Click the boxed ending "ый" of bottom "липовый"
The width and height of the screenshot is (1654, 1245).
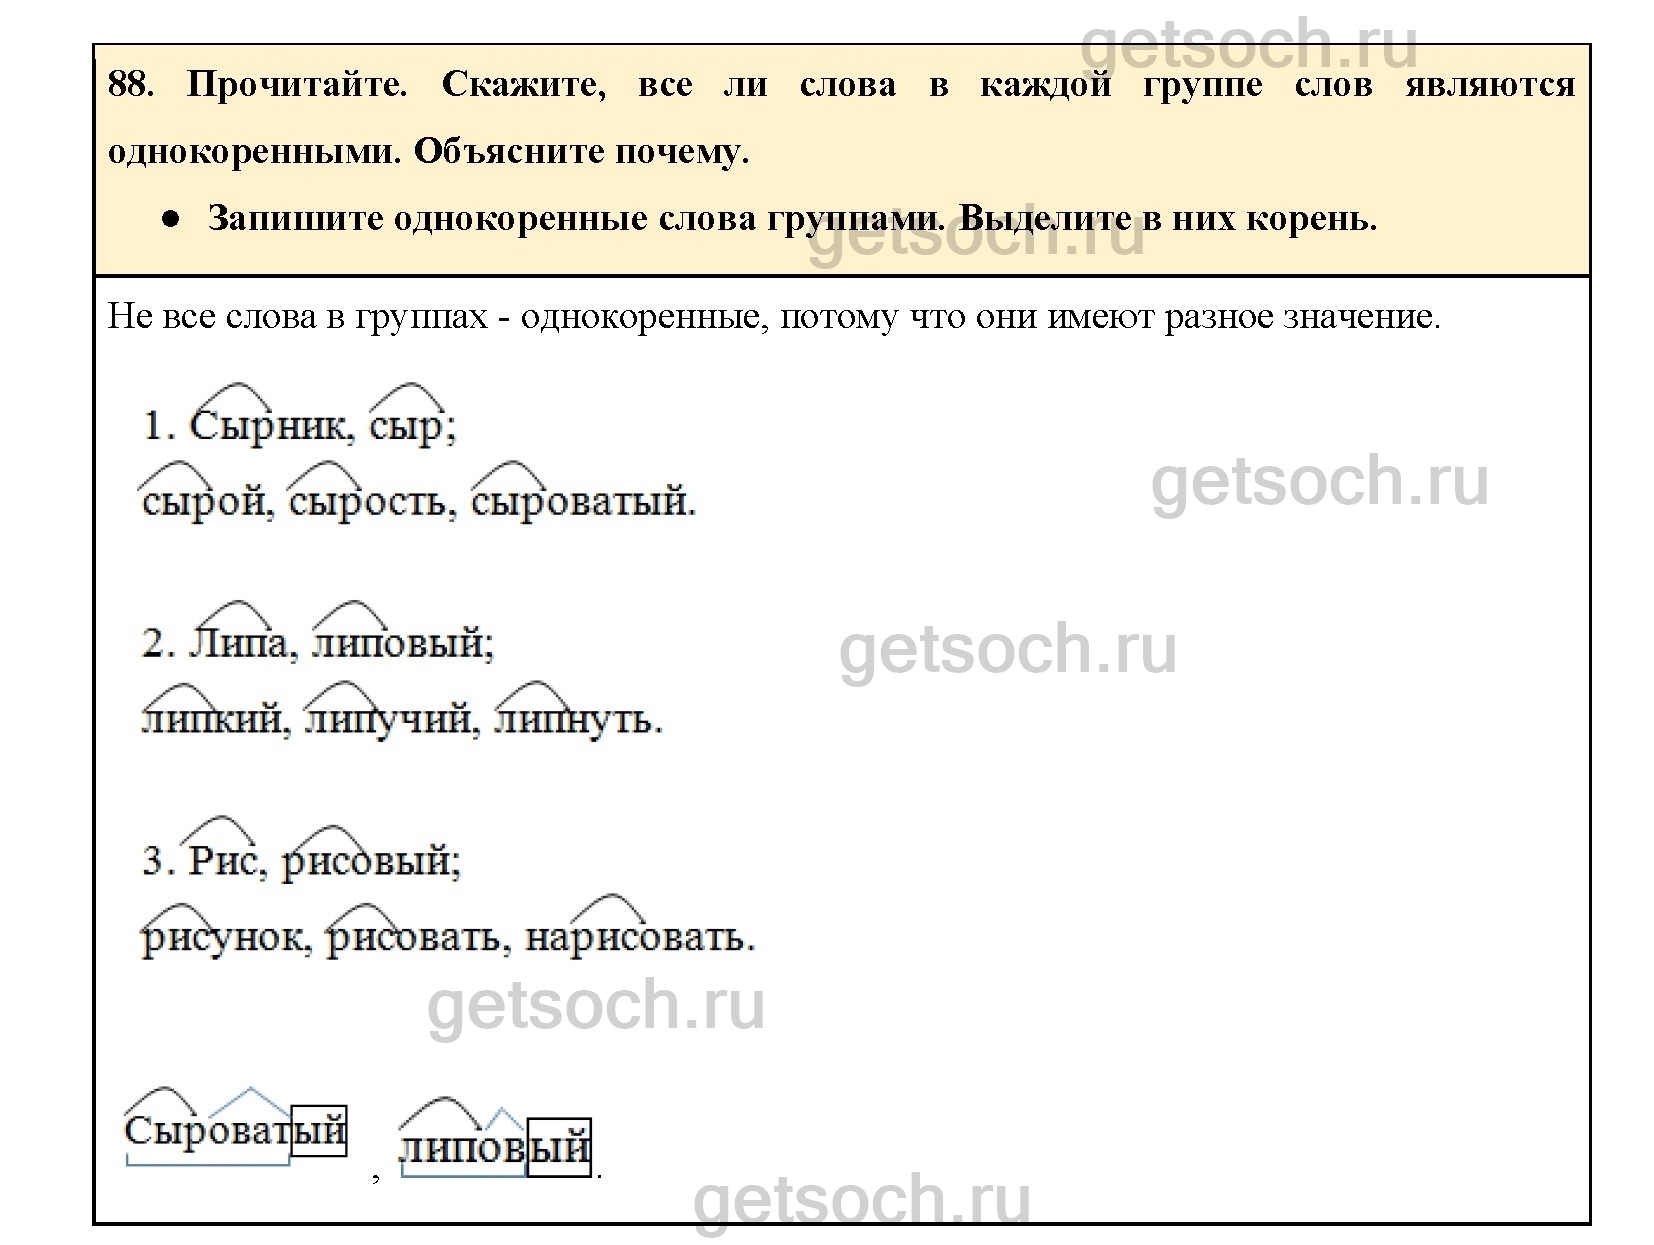click(558, 1147)
